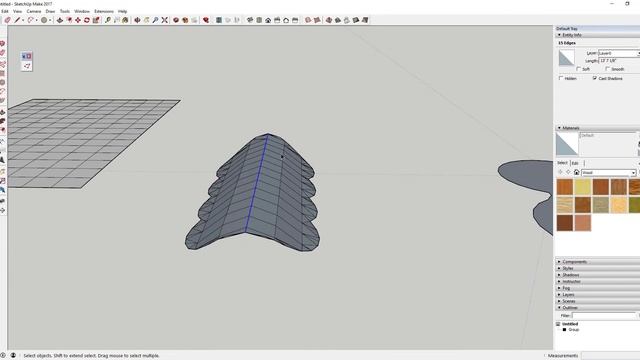Open the View menu

(18, 11)
